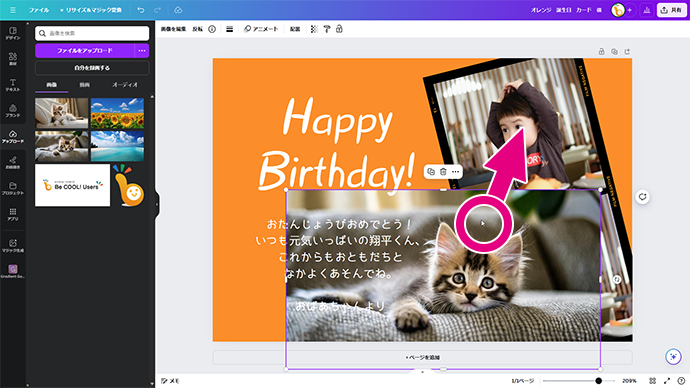Open the grid view icon

pyautogui.click(x=653, y=381)
